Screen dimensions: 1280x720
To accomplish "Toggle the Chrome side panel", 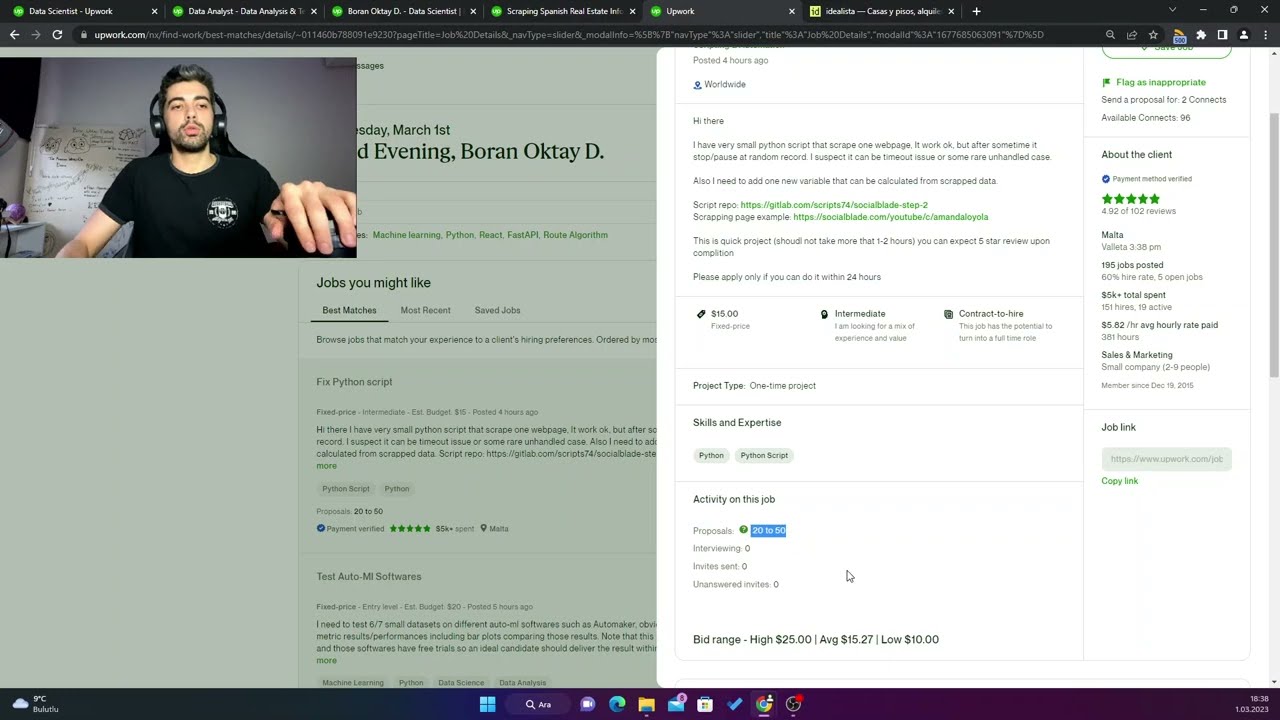I will point(1222,35).
